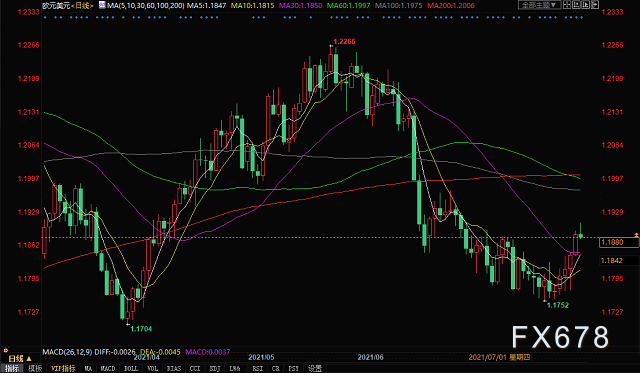Open the 全部主题 theme dropdown
Screen dimensions: 640x373
point(540,4)
